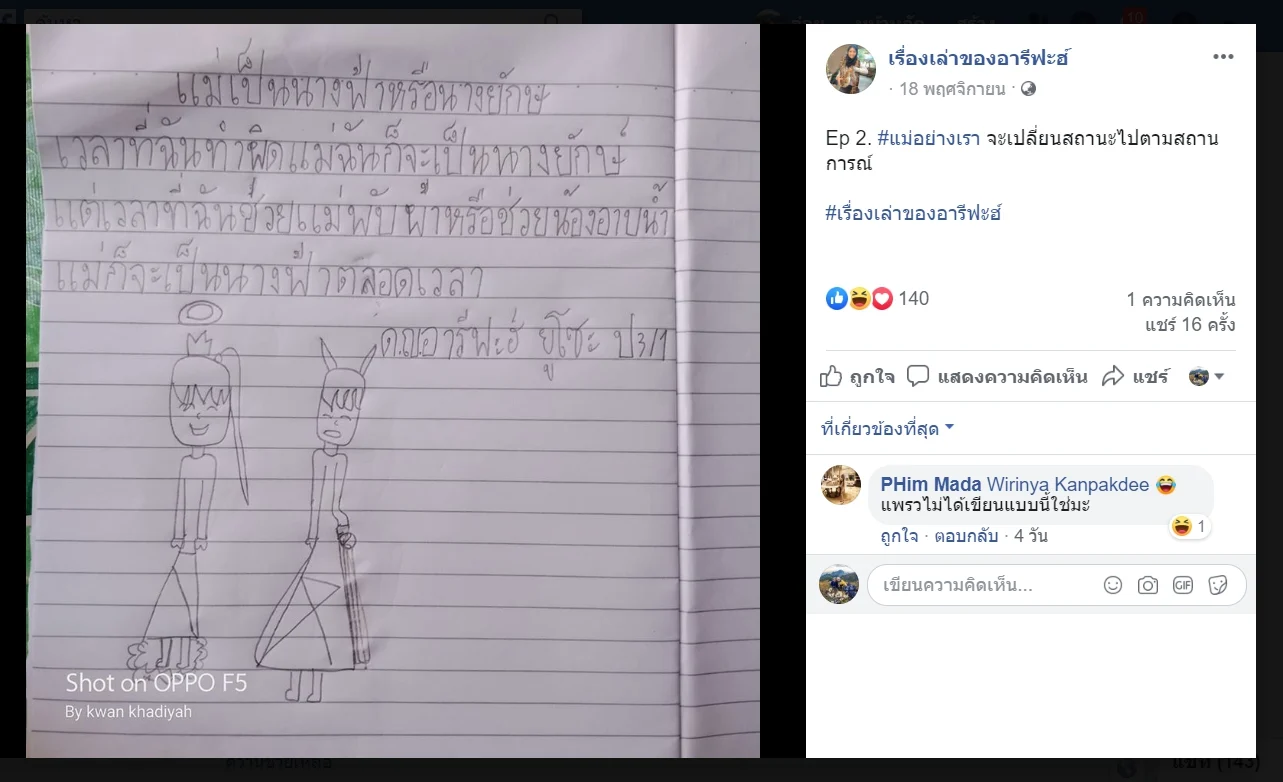This screenshot has height=782, width=1283.
Task: Click the comment speech bubble icon
Action: coord(918,377)
